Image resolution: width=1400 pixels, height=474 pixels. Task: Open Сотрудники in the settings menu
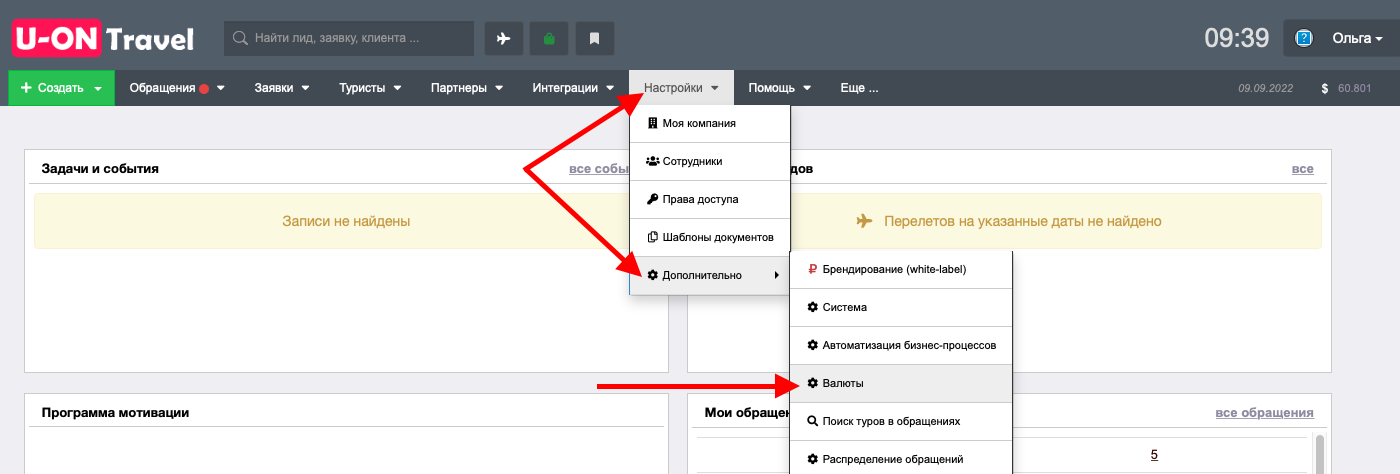pyautogui.click(x=710, y=161)
